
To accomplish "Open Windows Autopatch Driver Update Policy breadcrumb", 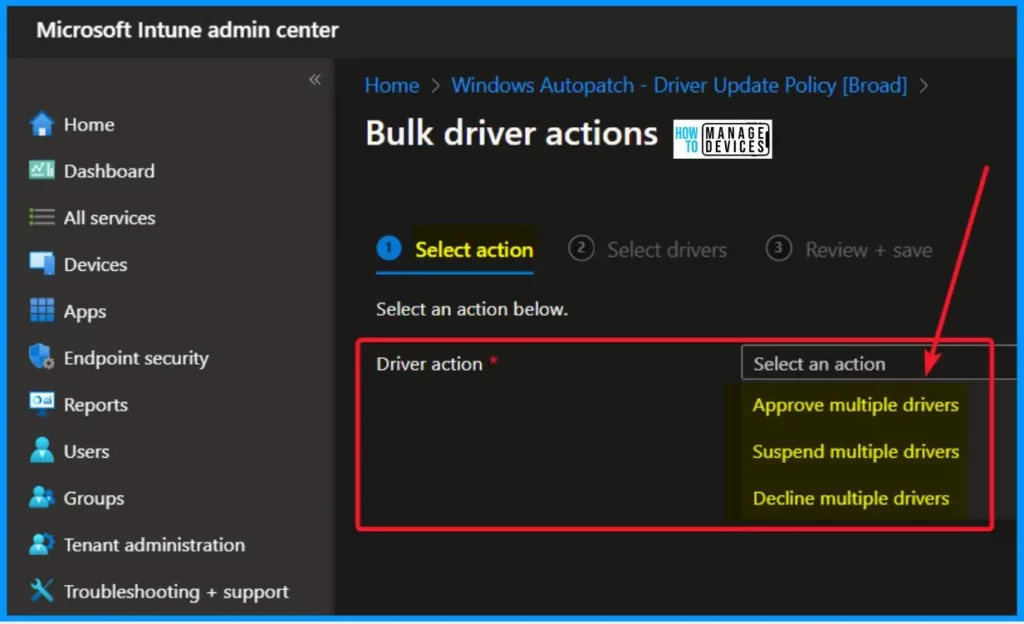I will [679, 85].
